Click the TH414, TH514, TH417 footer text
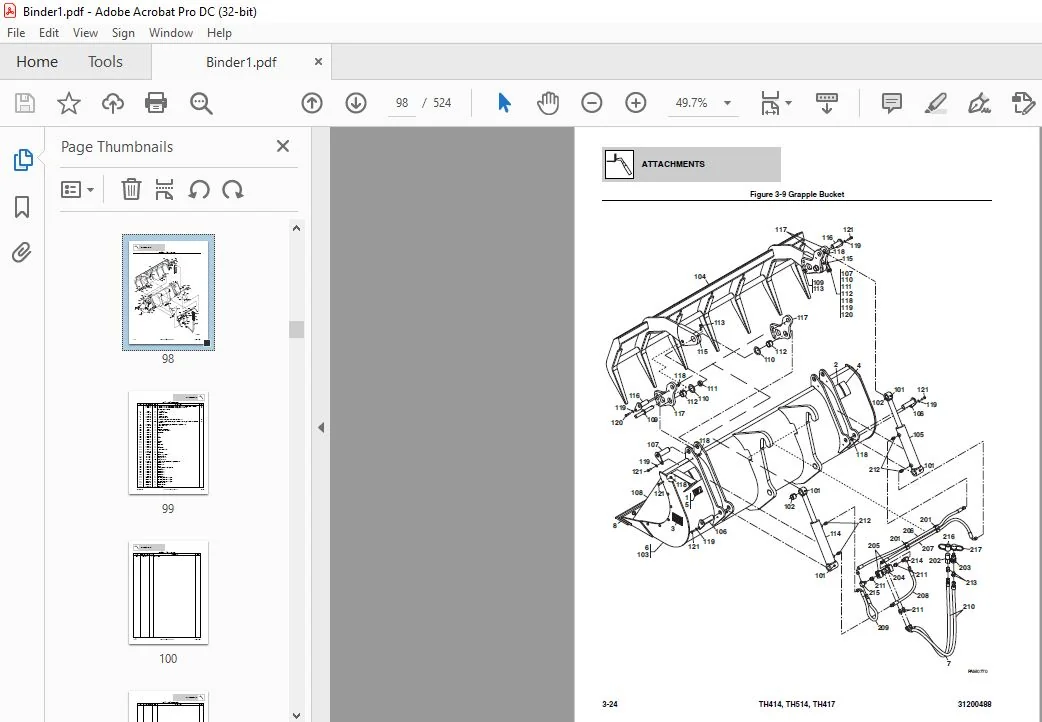 tap(797, 704)
